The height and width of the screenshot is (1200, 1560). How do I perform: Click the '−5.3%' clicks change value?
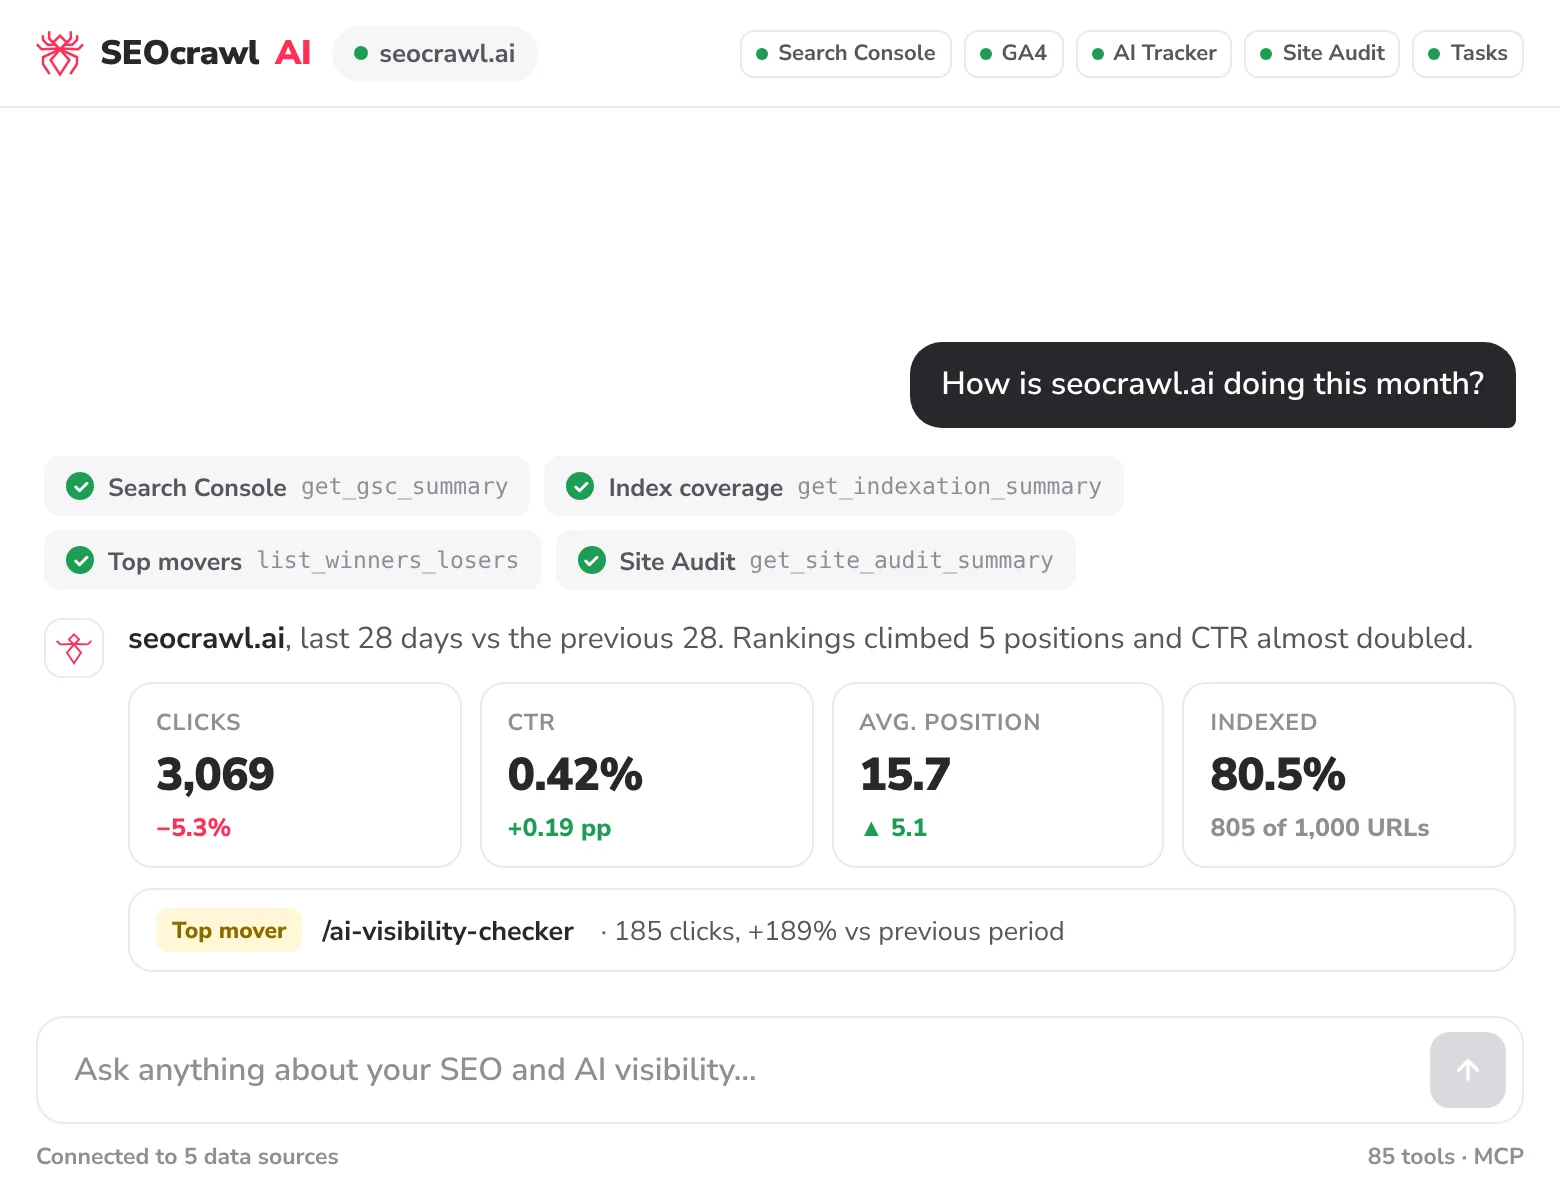(194, 828)
